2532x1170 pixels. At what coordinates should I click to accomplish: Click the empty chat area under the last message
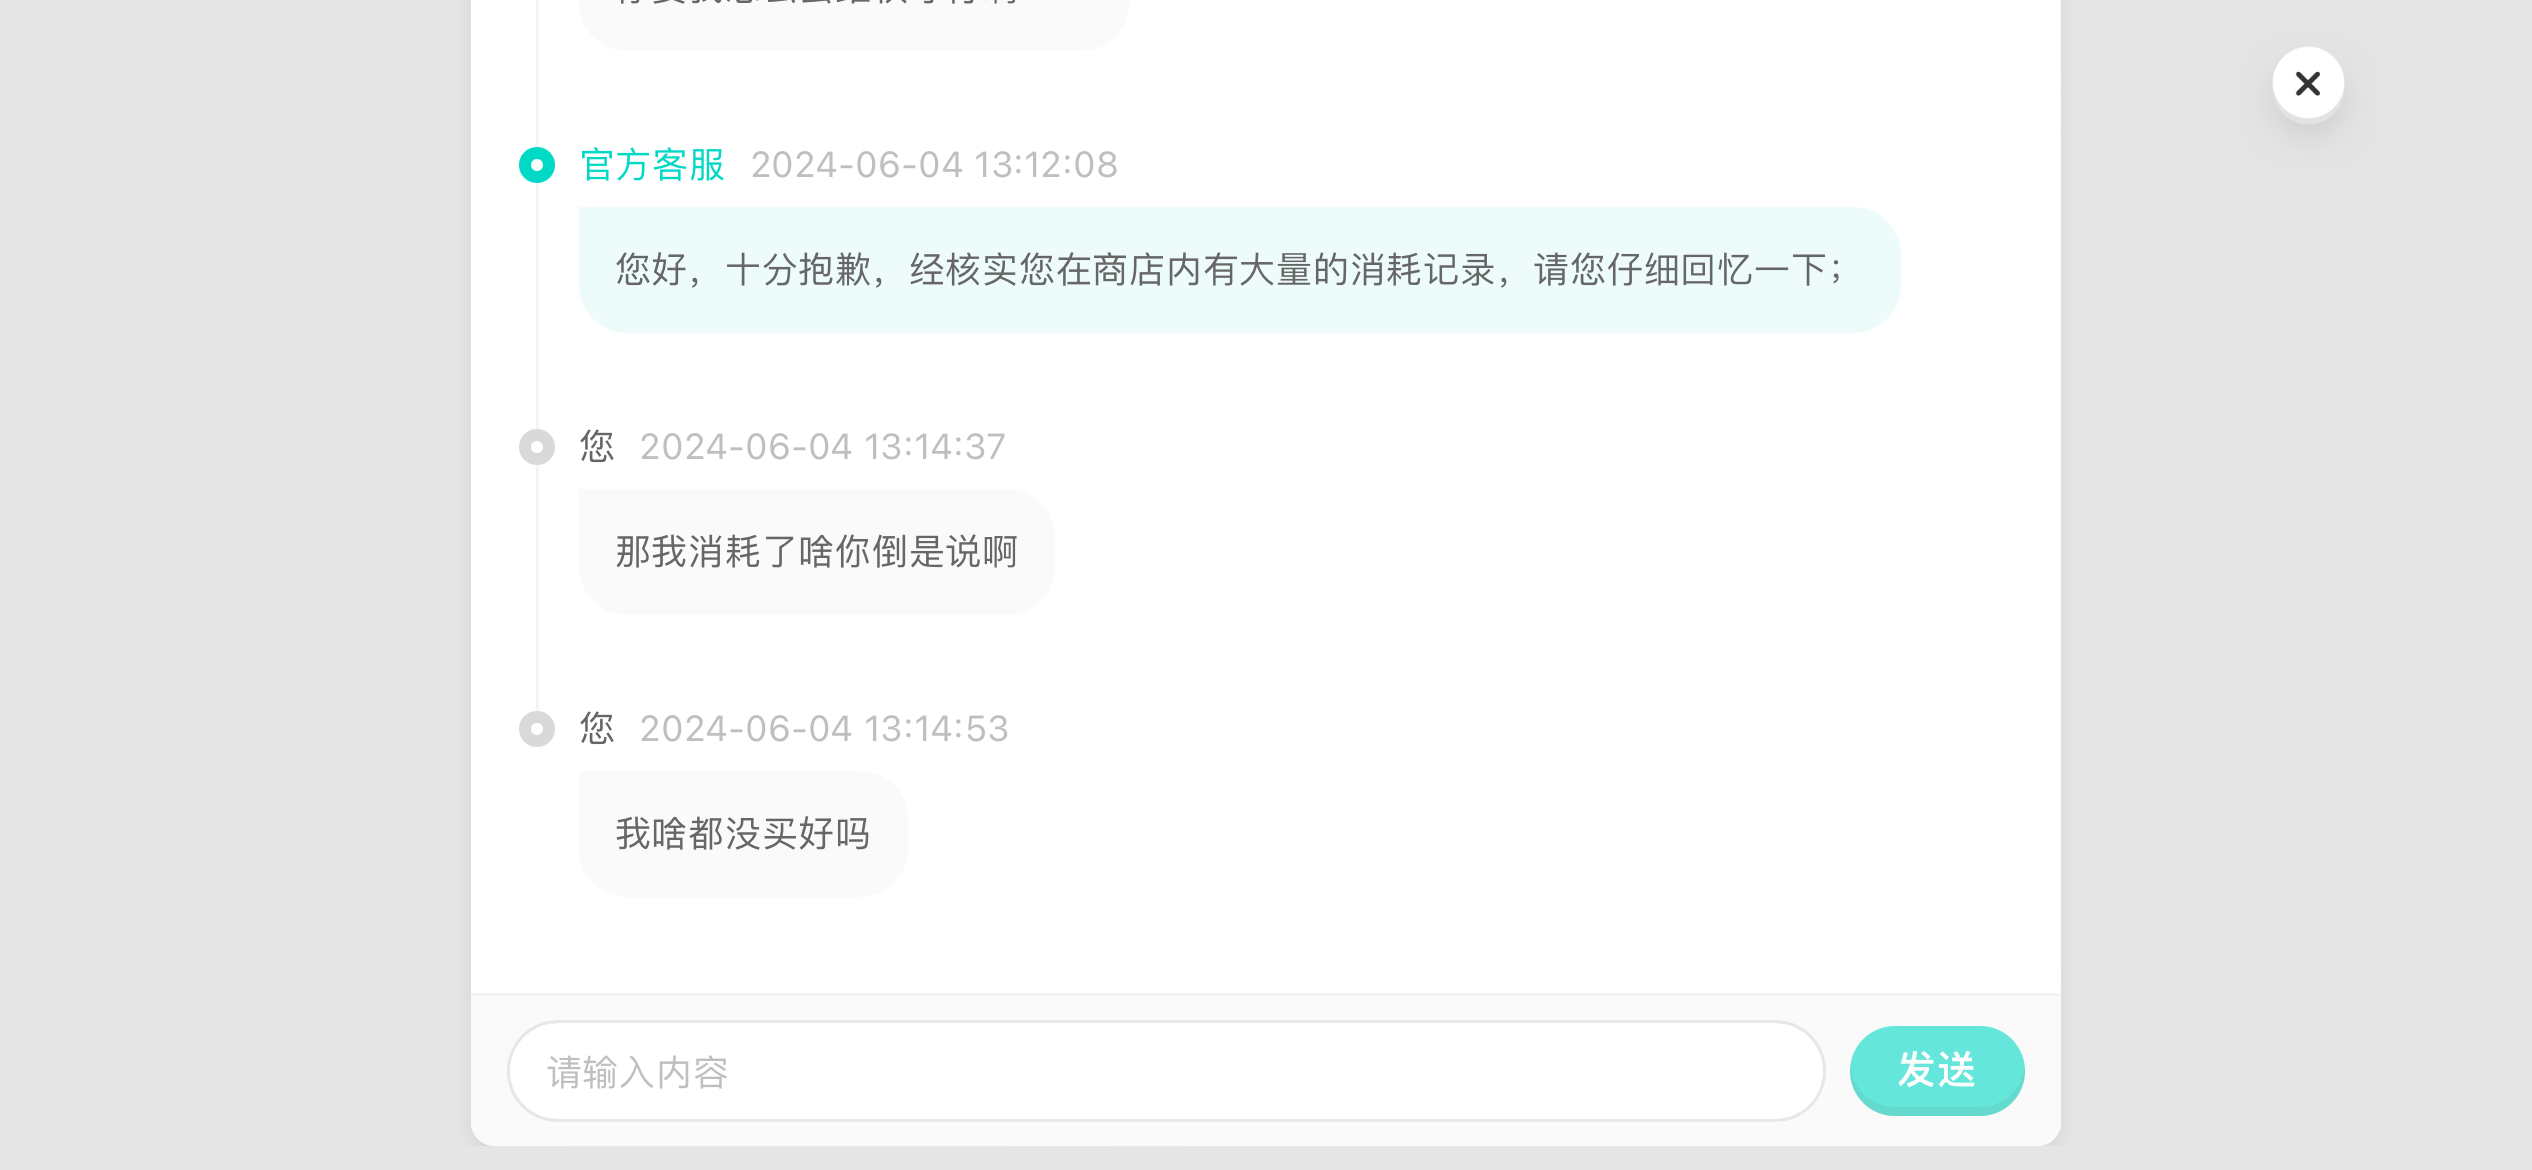(x=1265, y=945)
